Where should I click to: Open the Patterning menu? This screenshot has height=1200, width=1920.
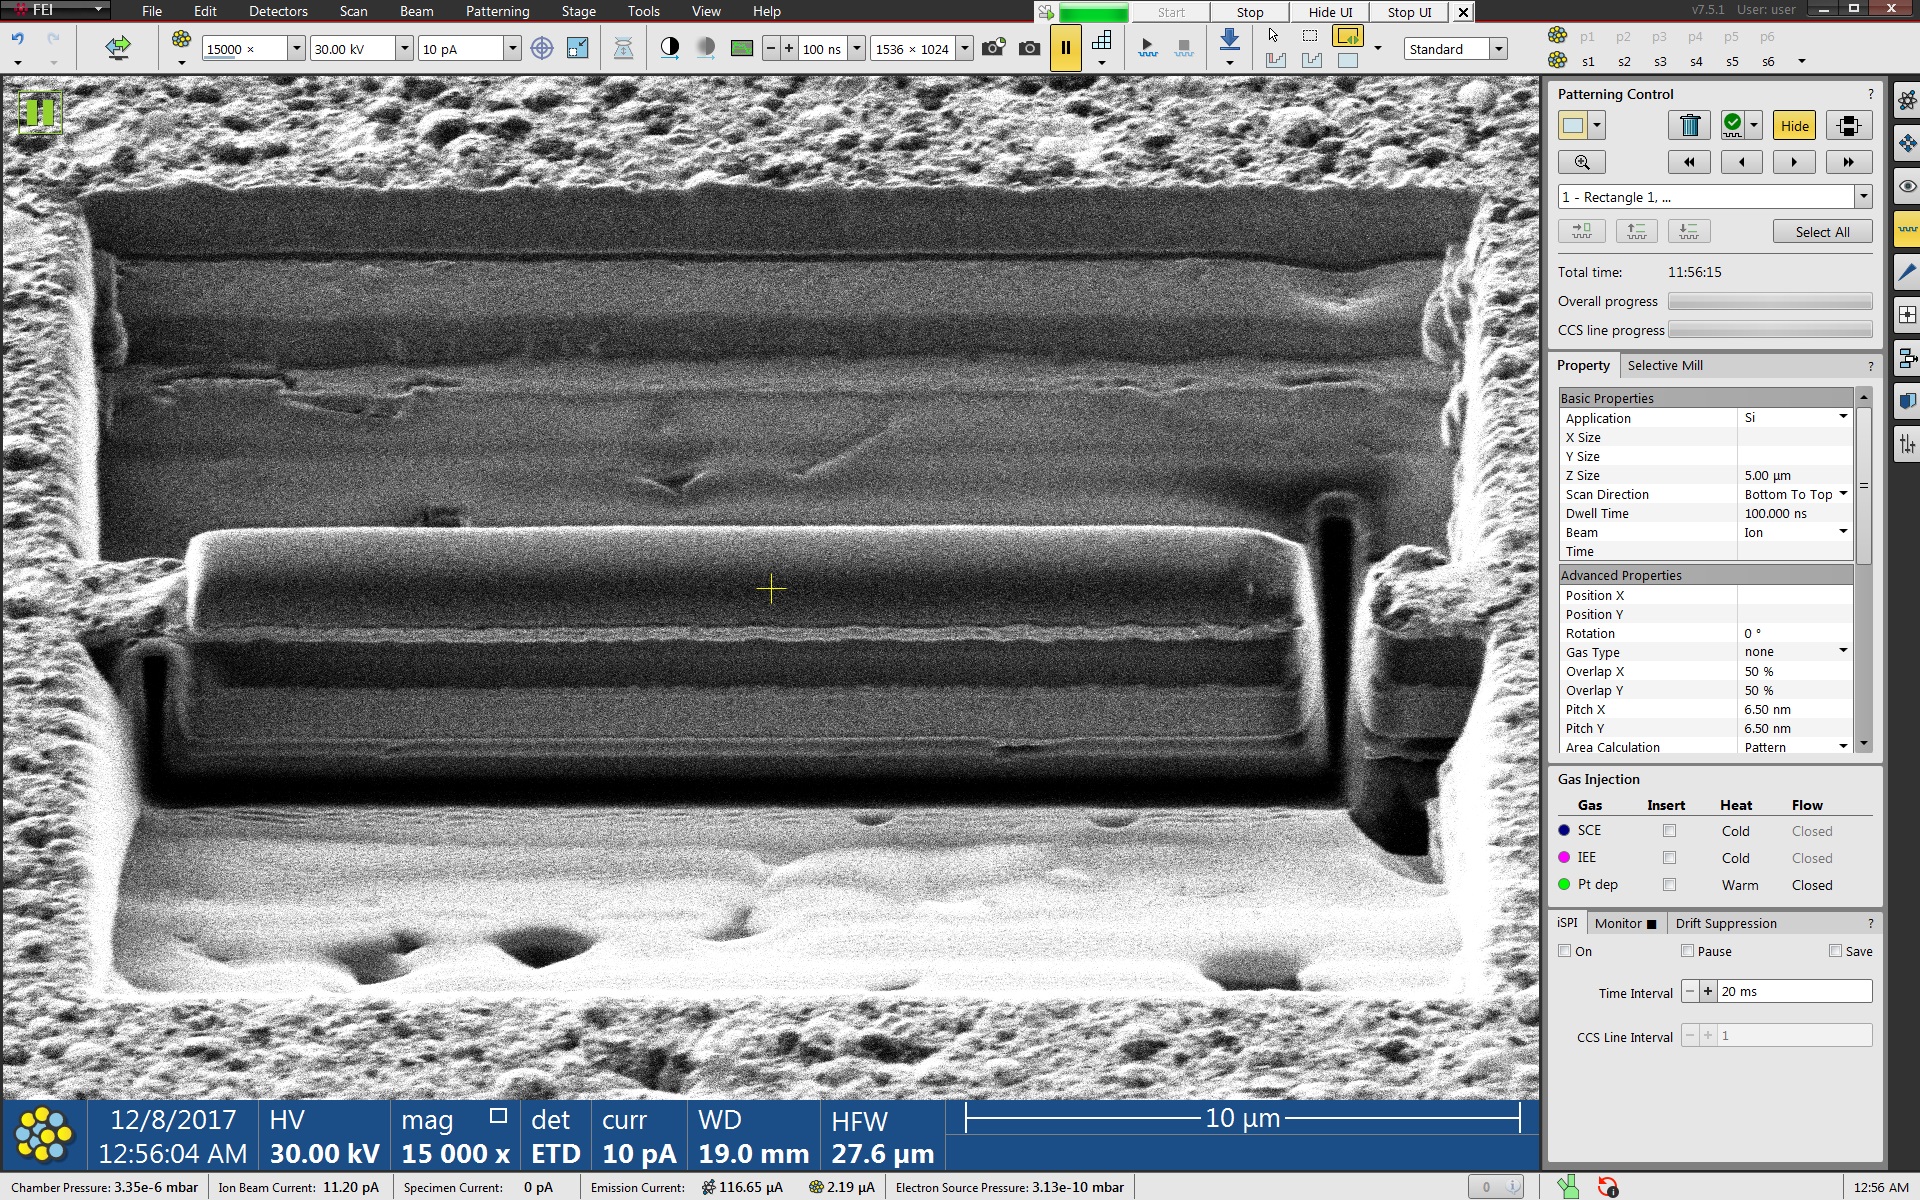tap(497, 11)
